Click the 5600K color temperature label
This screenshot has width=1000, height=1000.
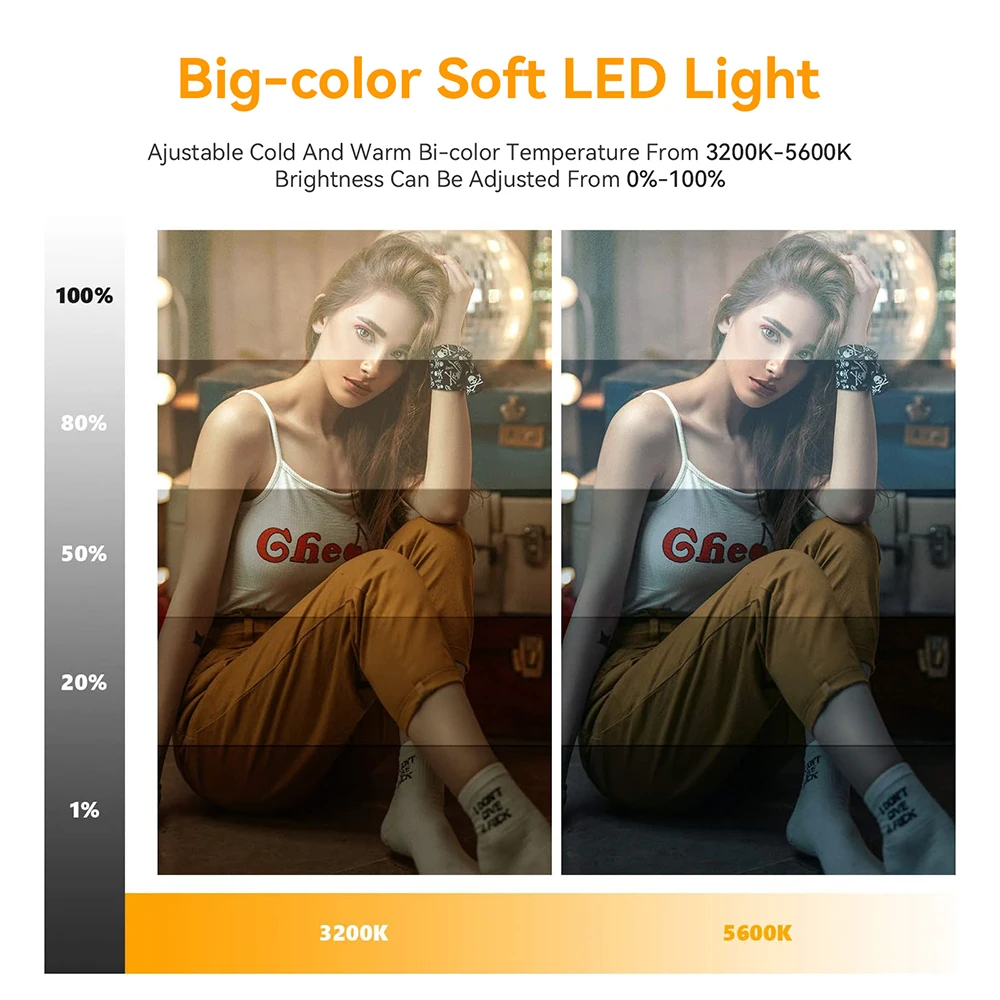coord(757,934)
